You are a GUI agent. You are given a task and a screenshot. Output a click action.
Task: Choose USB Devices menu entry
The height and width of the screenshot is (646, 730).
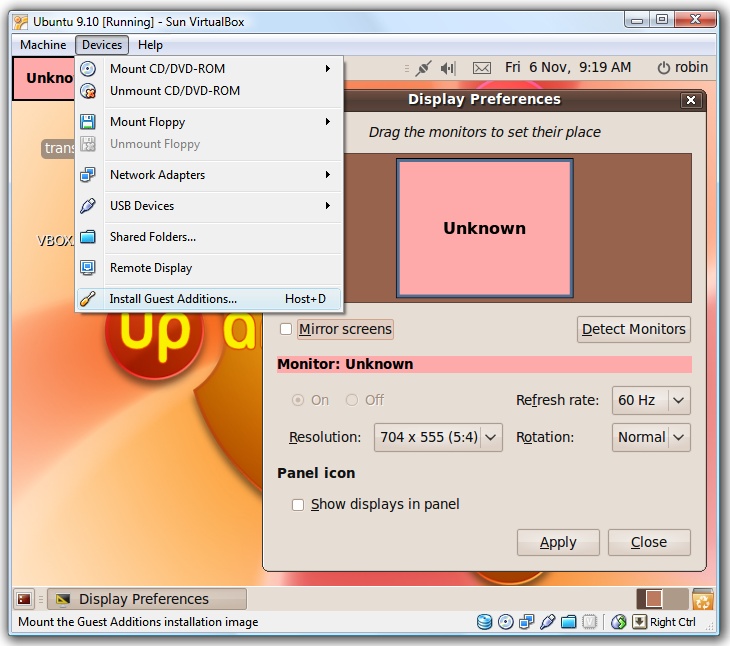tap(209, 206)
